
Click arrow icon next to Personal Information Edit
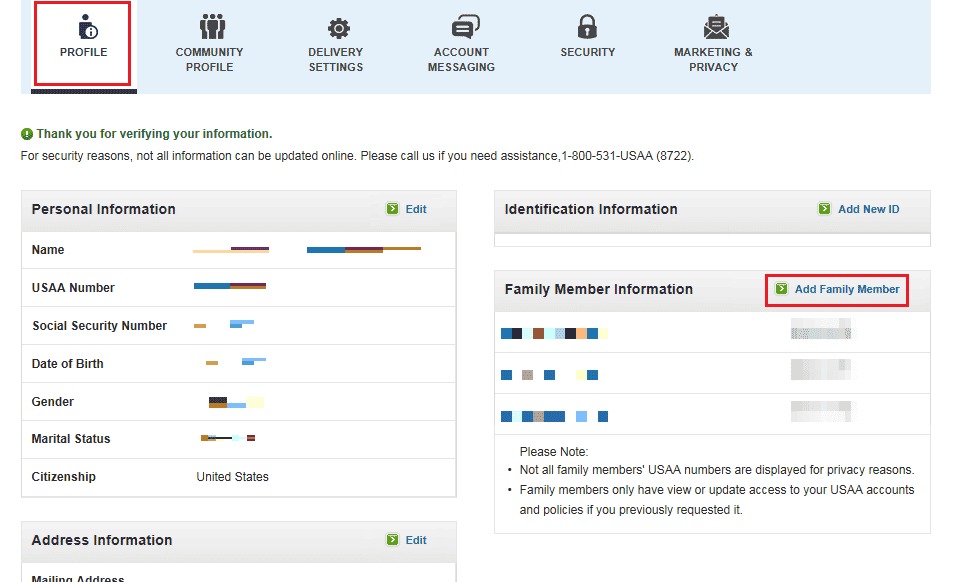pos(392,209)
